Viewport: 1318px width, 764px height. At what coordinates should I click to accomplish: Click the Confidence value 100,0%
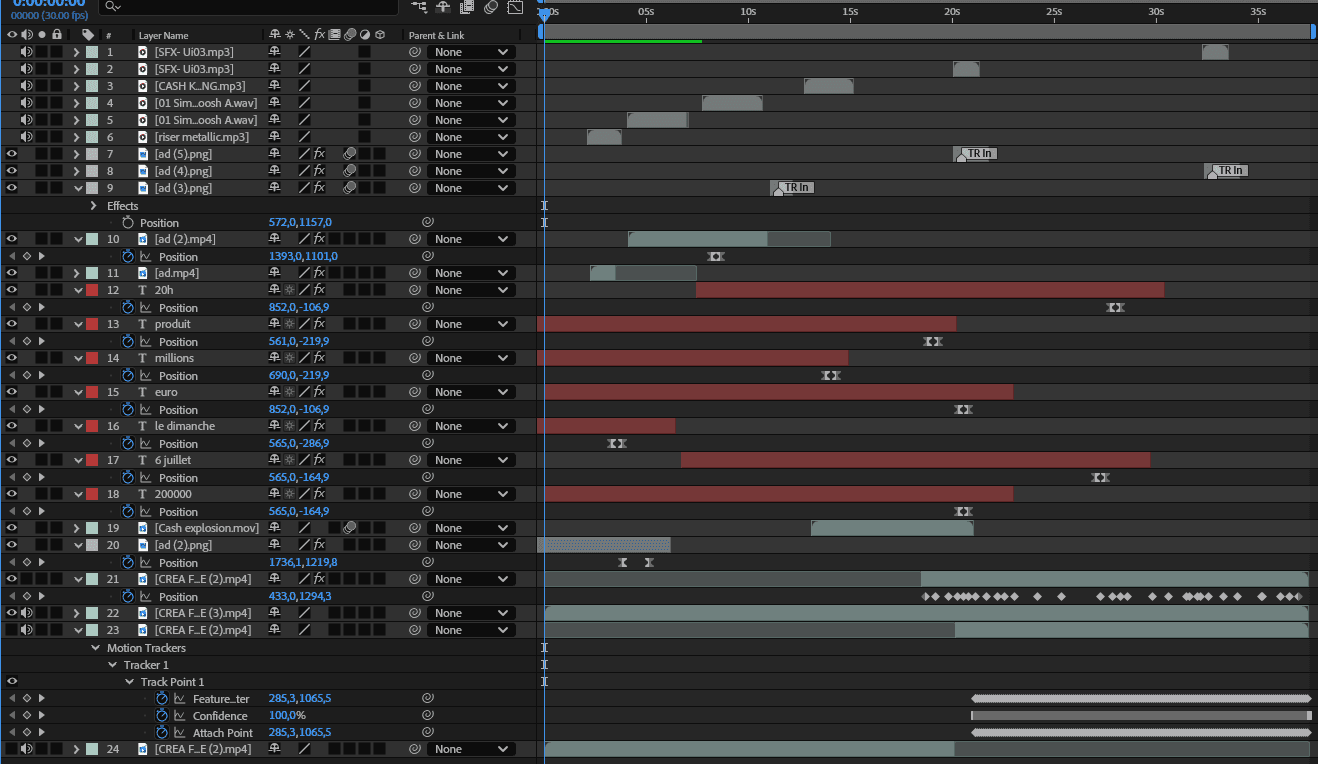[287, 715]
